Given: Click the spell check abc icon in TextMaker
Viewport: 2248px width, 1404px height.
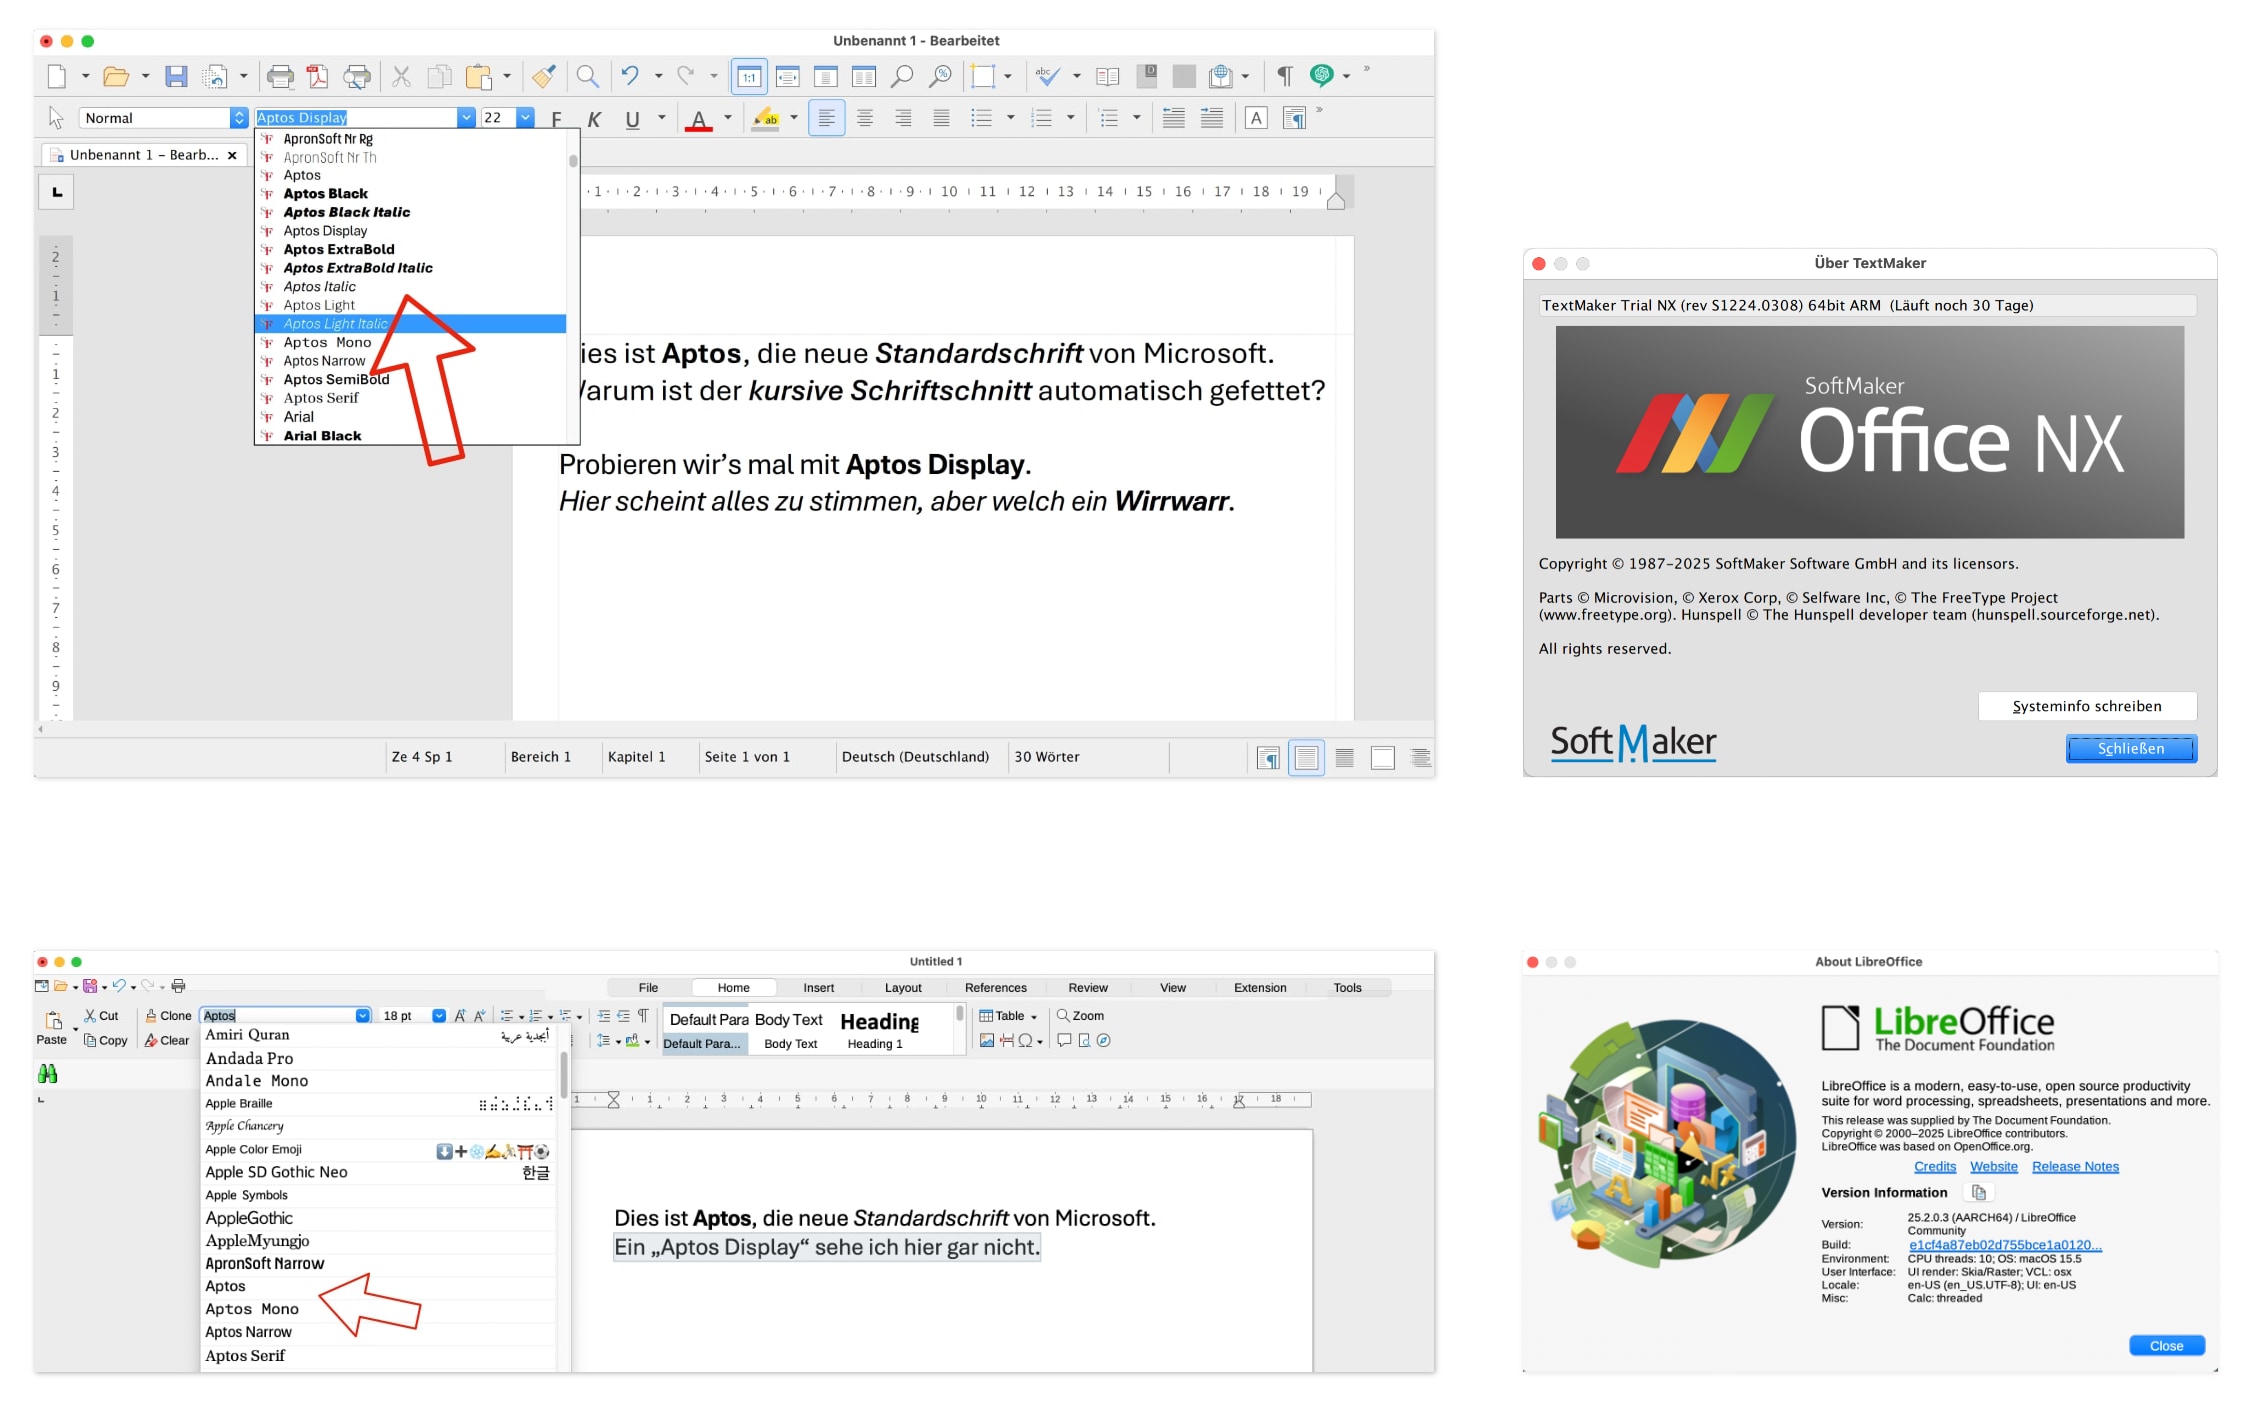Looking at the screenshot, I should pos(1047,76).
